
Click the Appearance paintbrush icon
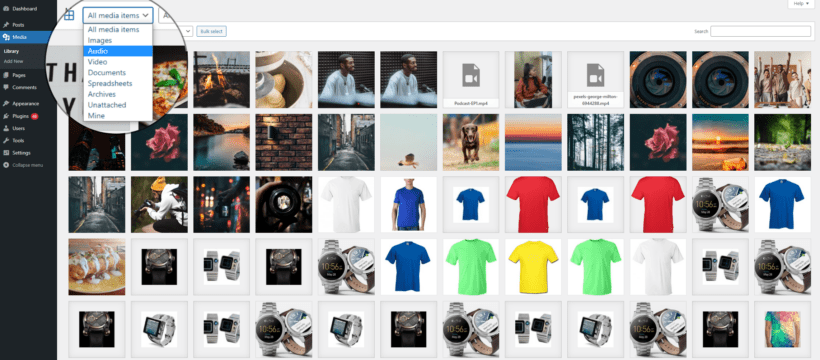click(x=6, y=104)
